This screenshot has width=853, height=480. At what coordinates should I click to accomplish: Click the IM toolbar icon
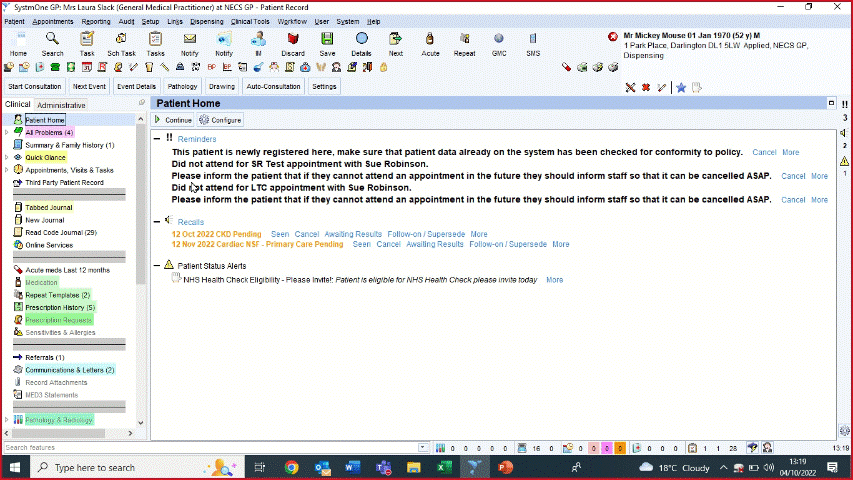[x=258, y=44]
